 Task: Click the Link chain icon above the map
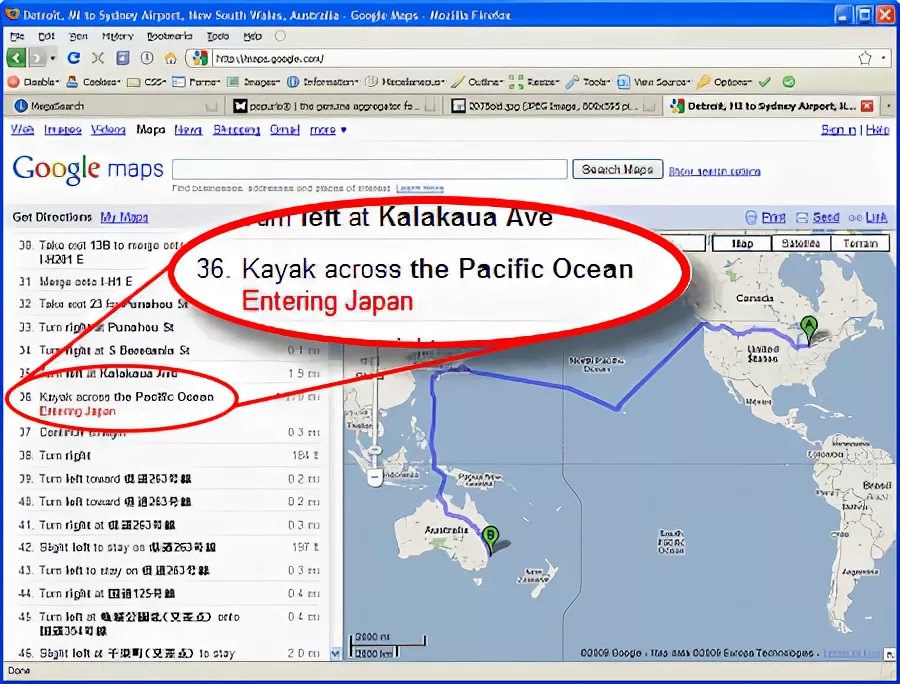click(x=855, y=218)
